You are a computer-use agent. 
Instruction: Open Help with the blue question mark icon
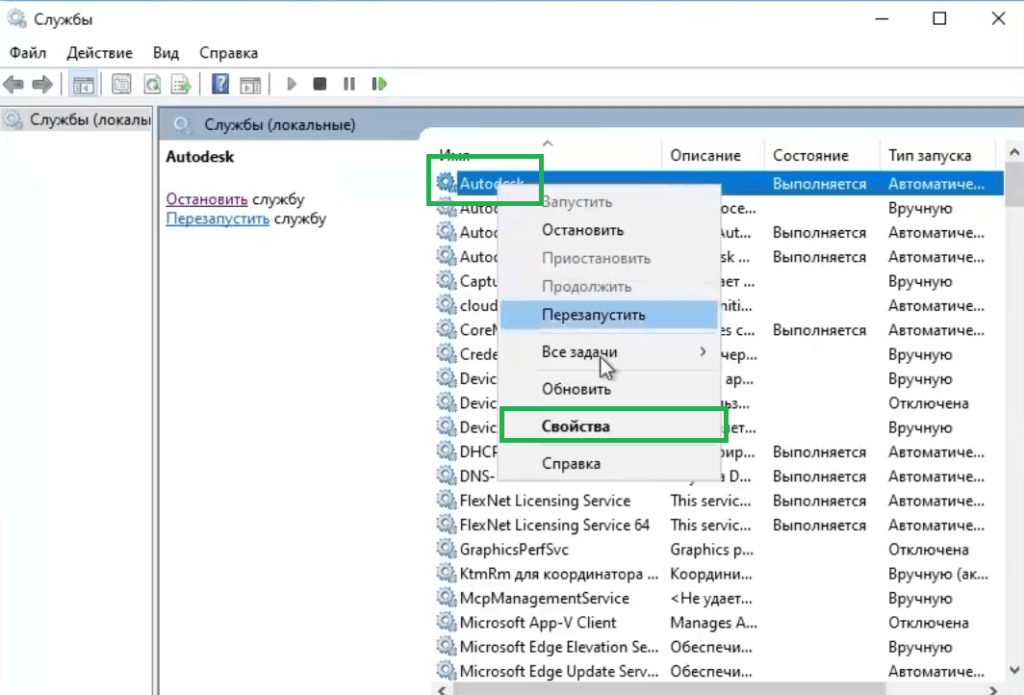tap(221, 85)
